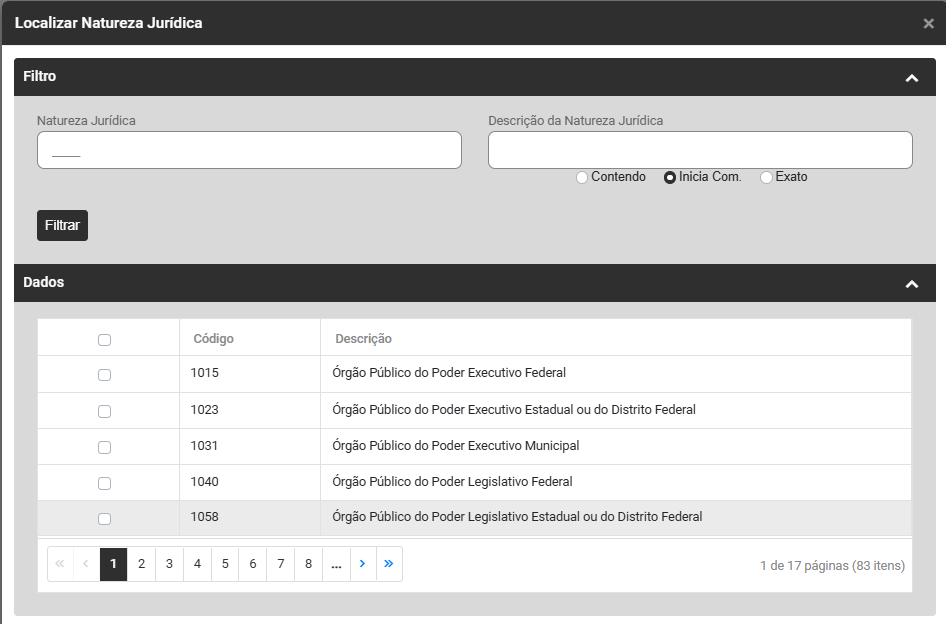Check the box for code 1058 row
The height and width of the screenshot is (624, 946).
coord(104,519)
